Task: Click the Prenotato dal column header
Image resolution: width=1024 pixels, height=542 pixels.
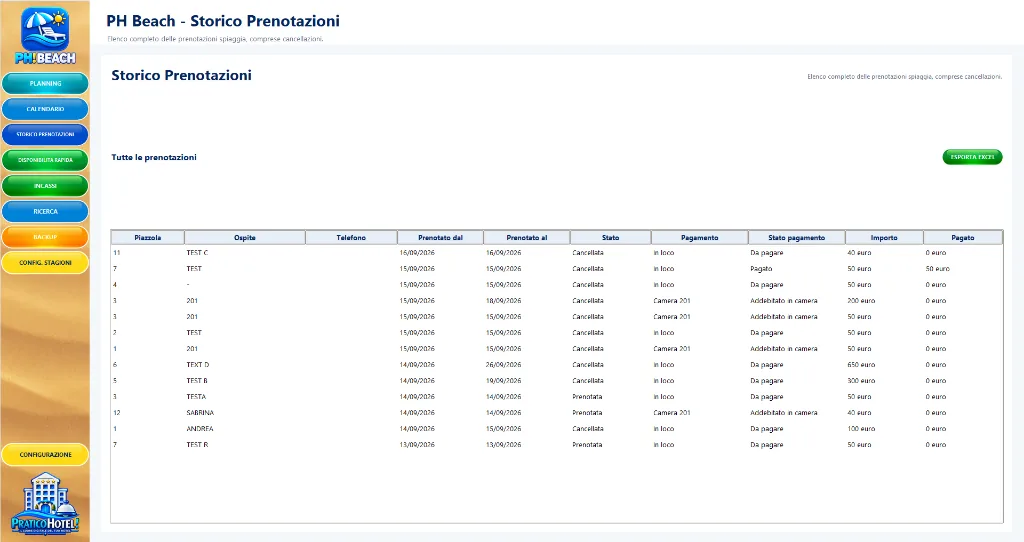Action: (x=440, y=238)
